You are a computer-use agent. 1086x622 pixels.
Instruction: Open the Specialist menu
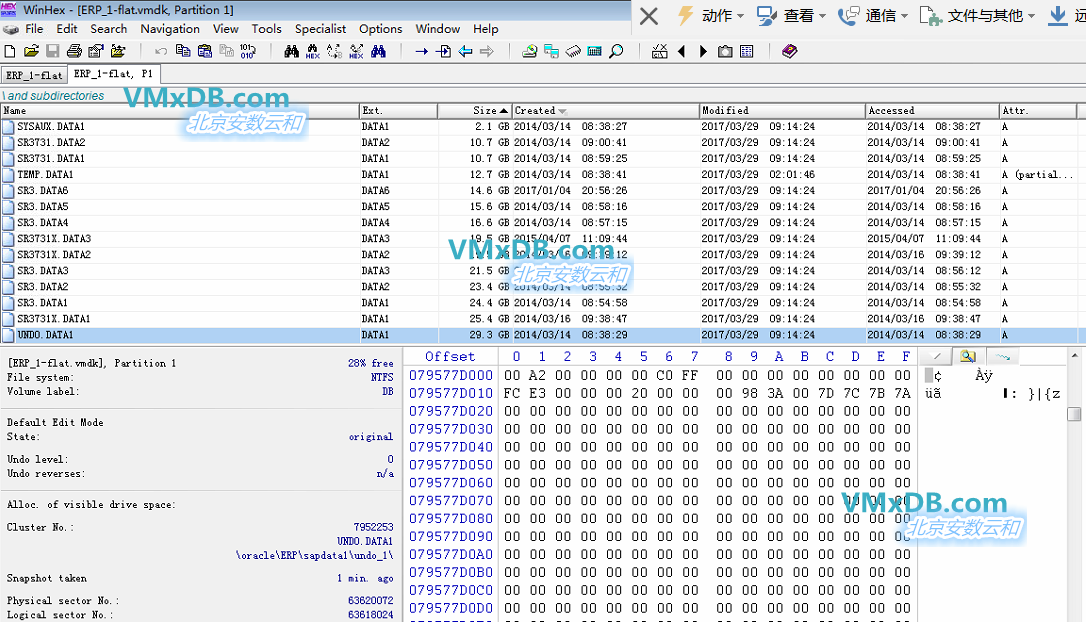tap(320, 29)
